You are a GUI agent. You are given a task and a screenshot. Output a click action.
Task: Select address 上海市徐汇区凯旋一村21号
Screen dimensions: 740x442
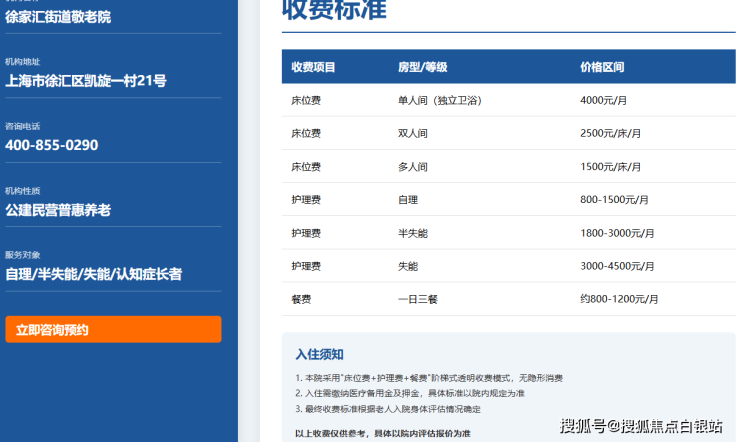pos(86,81)
